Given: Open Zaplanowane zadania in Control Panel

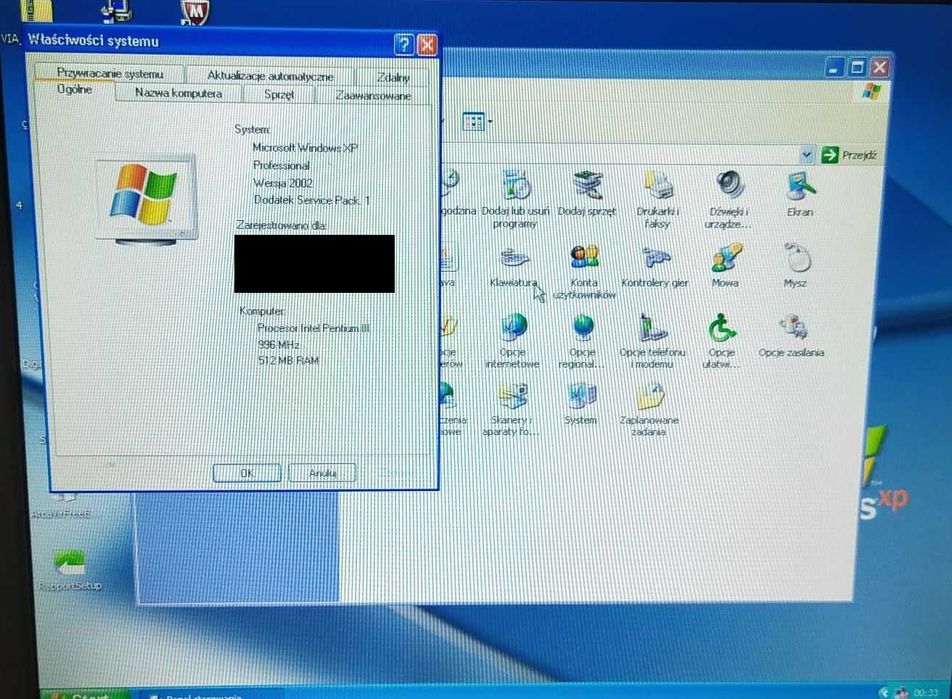Looking at the screenshot, I should click(649, 409).
